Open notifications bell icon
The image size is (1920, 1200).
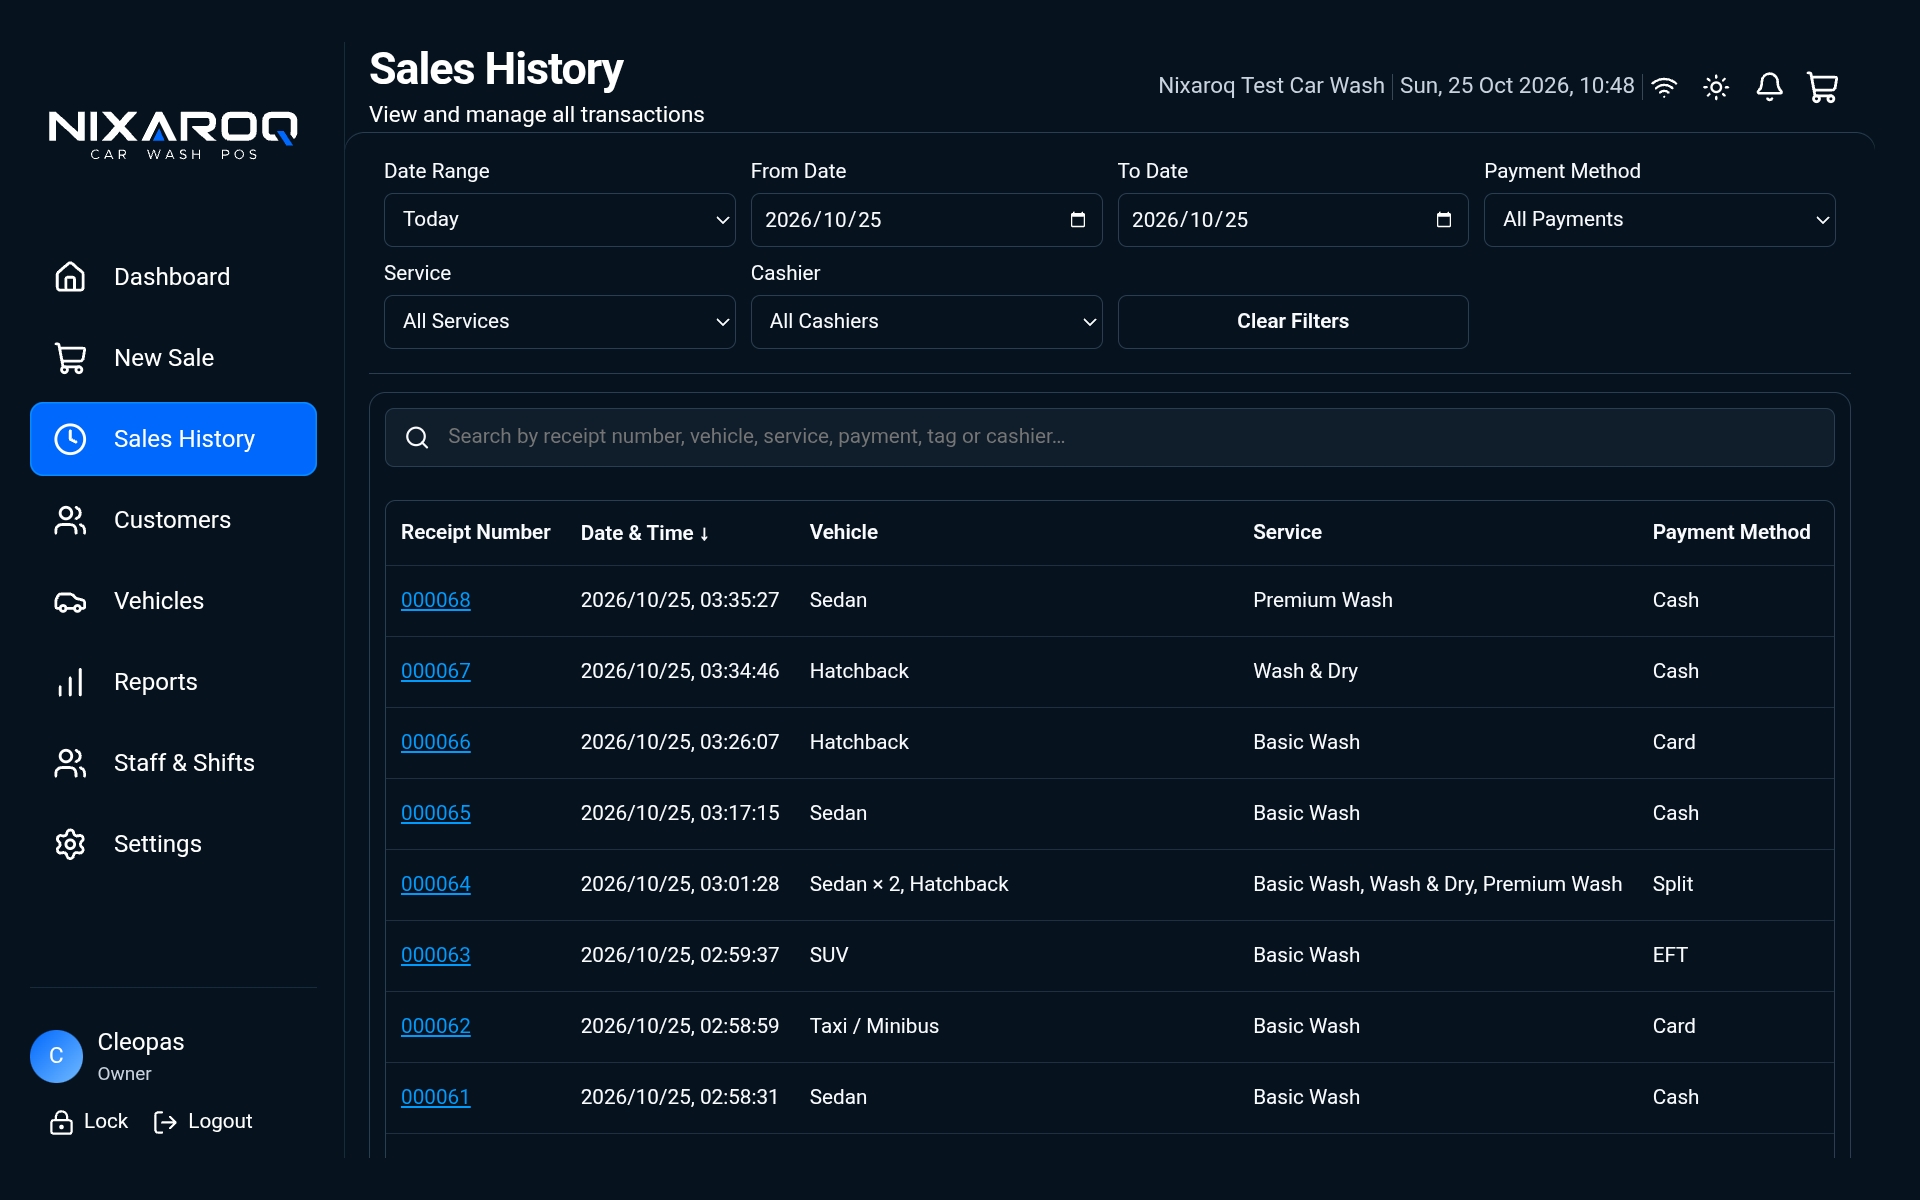tap(1769, 87)
